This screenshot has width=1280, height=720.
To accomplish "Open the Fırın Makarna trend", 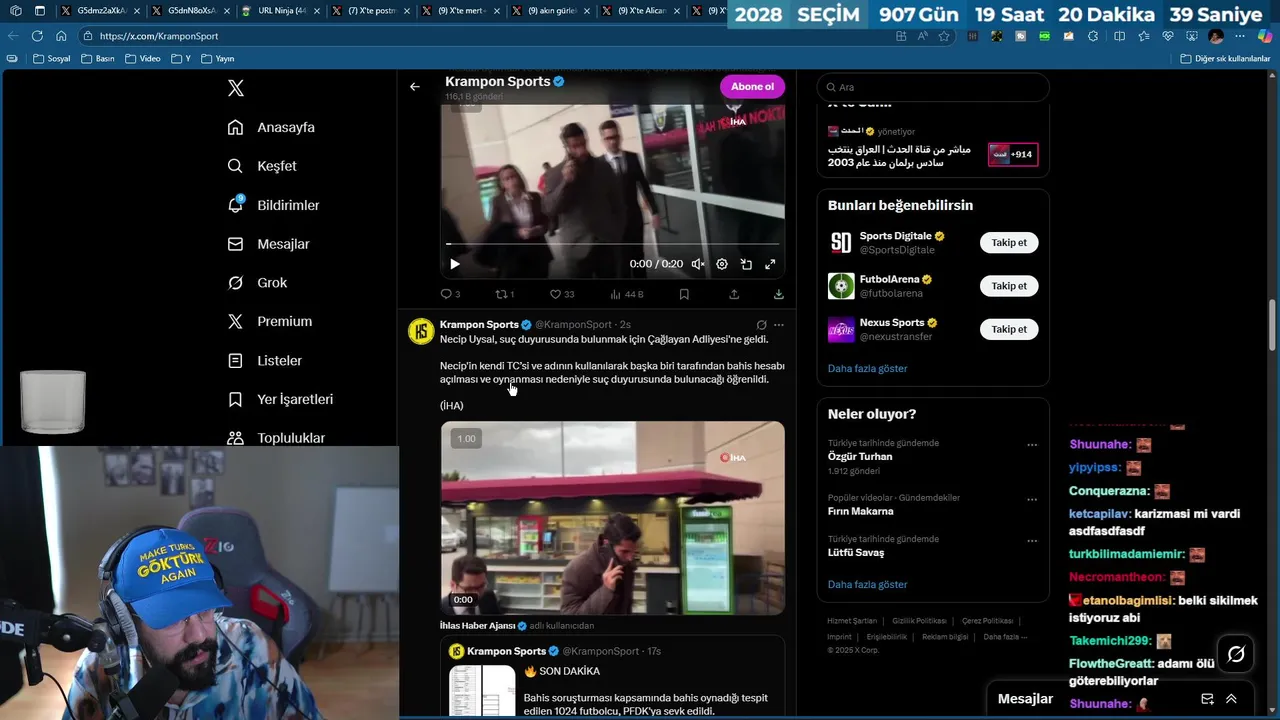I will (x=860, y=511).
